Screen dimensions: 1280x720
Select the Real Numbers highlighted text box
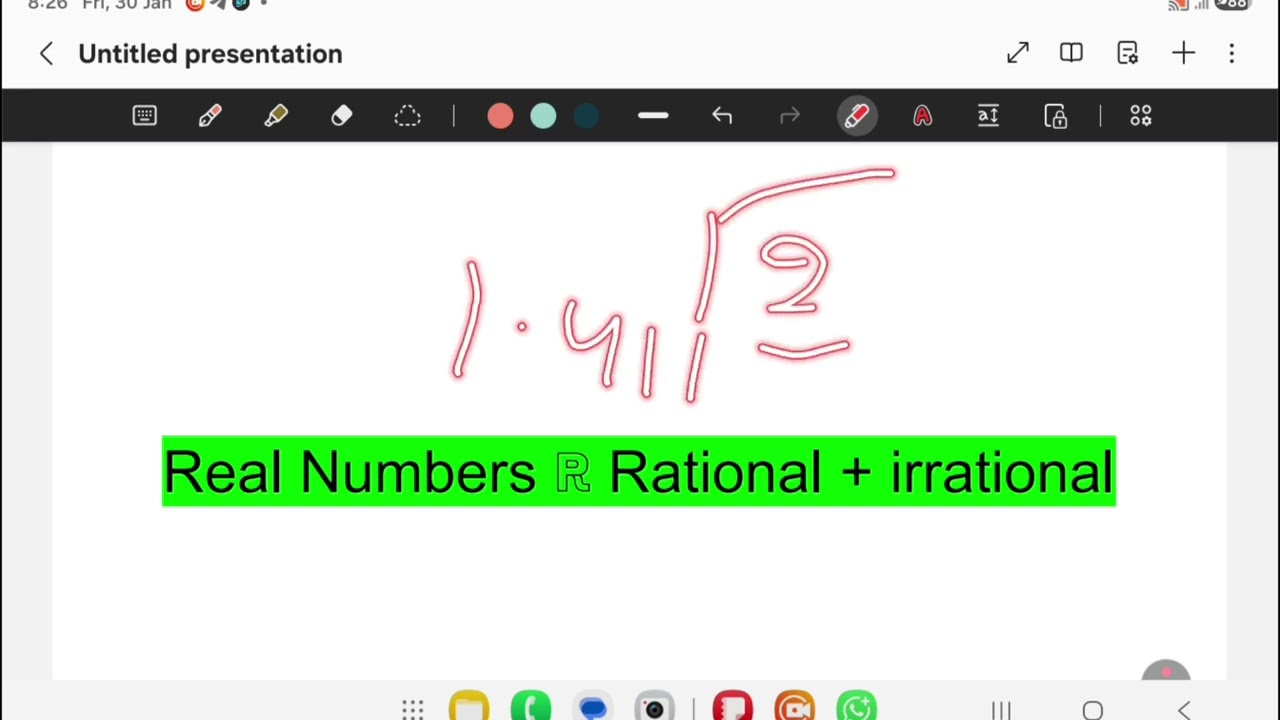[x=638, y=471]
